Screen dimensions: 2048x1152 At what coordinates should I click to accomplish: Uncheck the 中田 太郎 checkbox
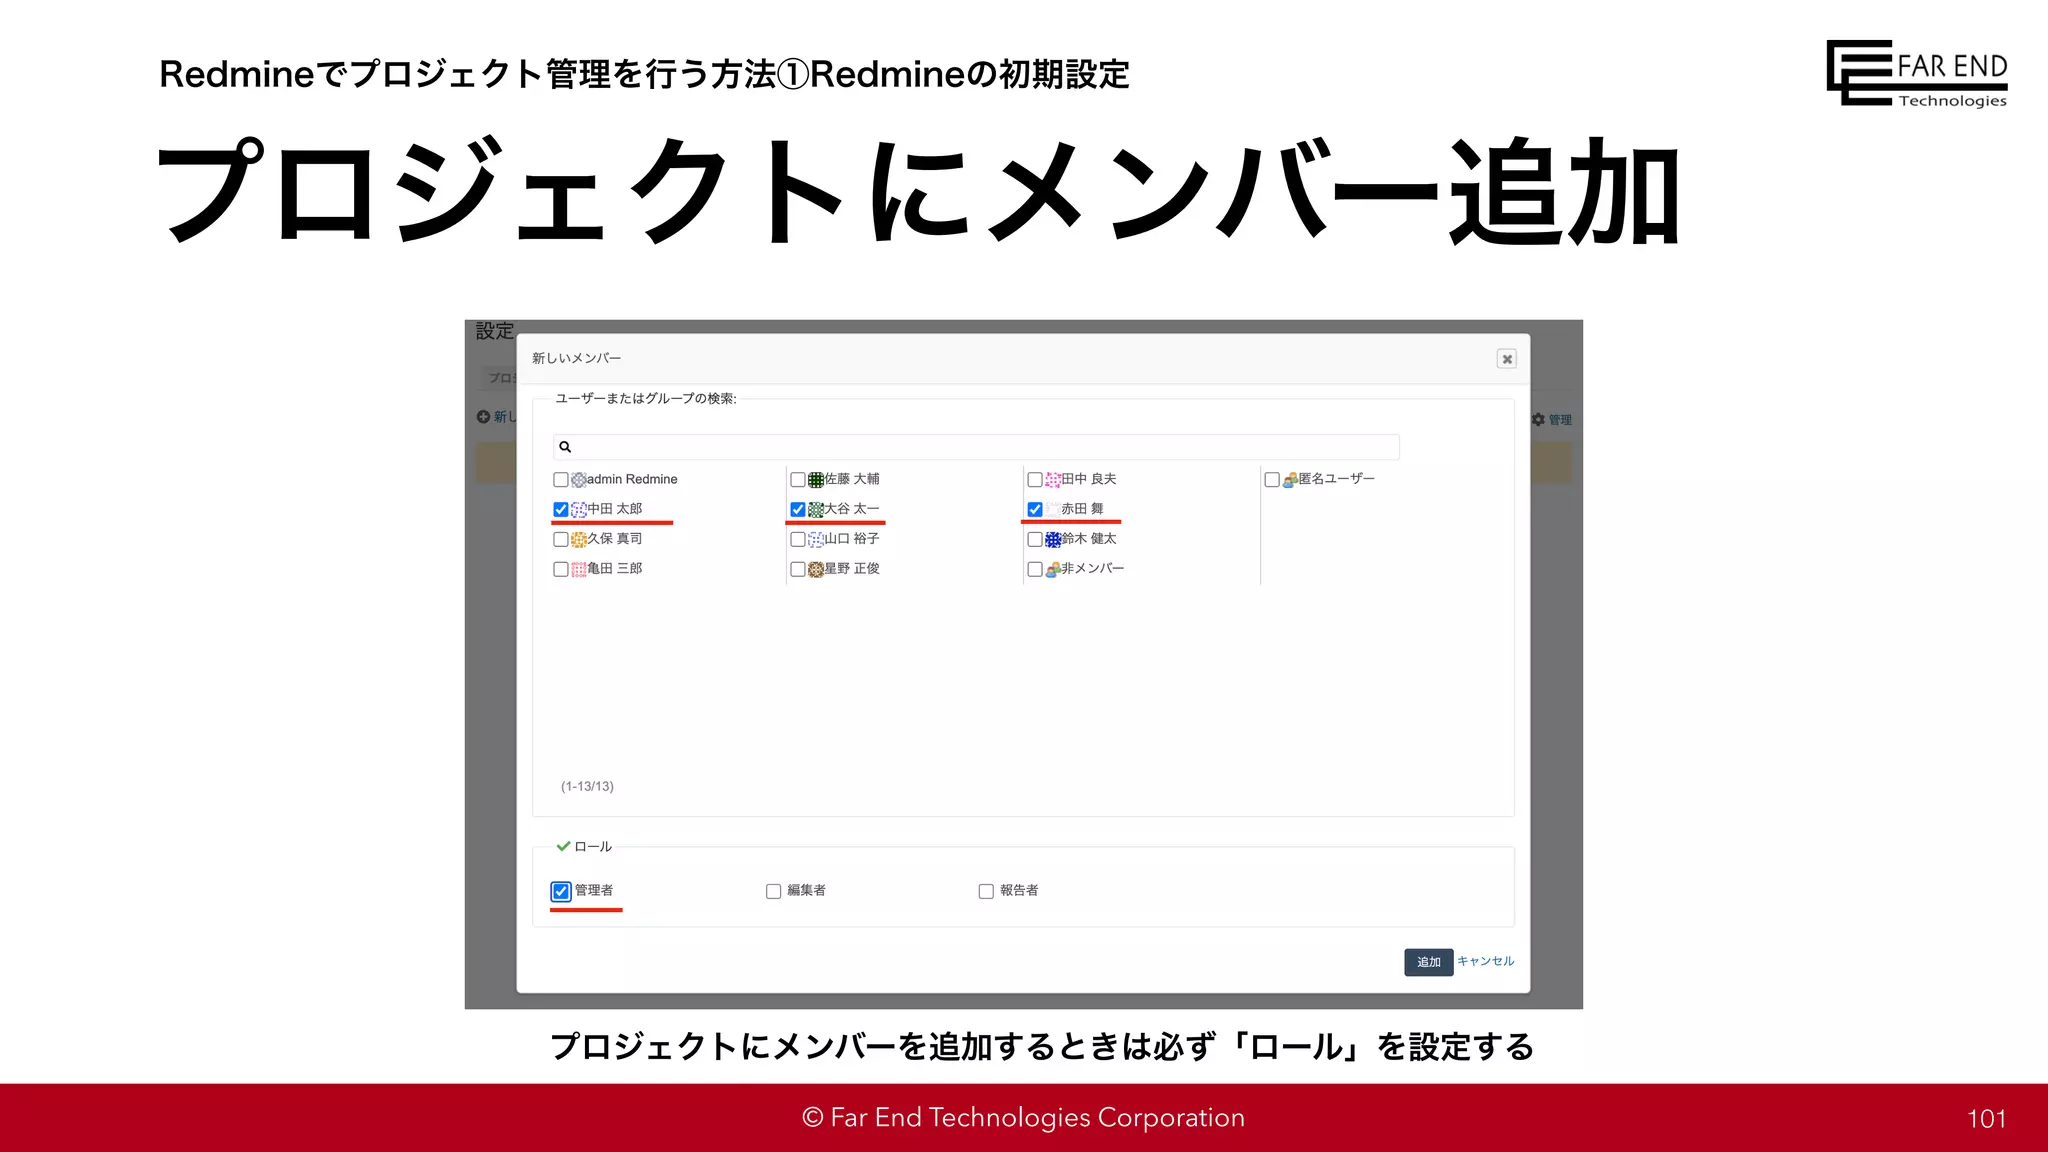[561, 509]
